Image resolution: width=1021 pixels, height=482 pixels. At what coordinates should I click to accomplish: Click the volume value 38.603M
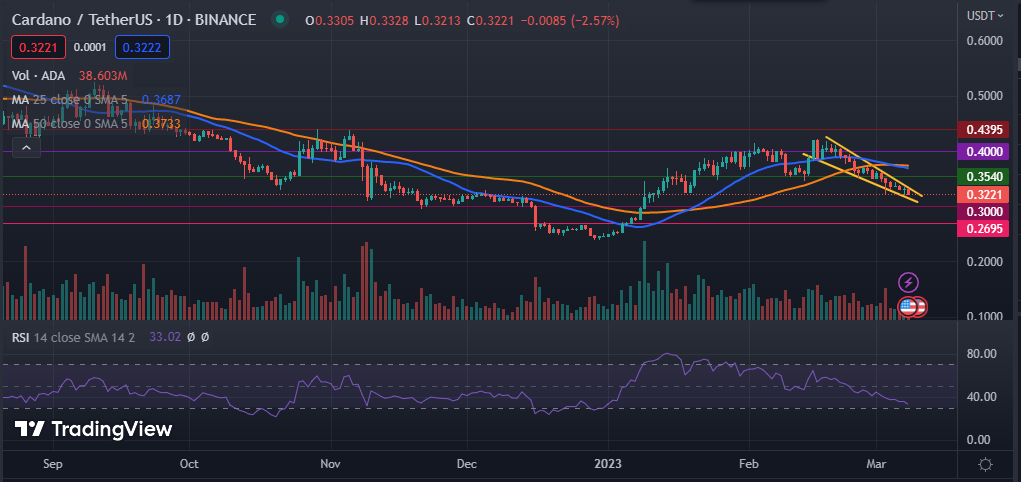pyautogui.click(x=103, y=76)
